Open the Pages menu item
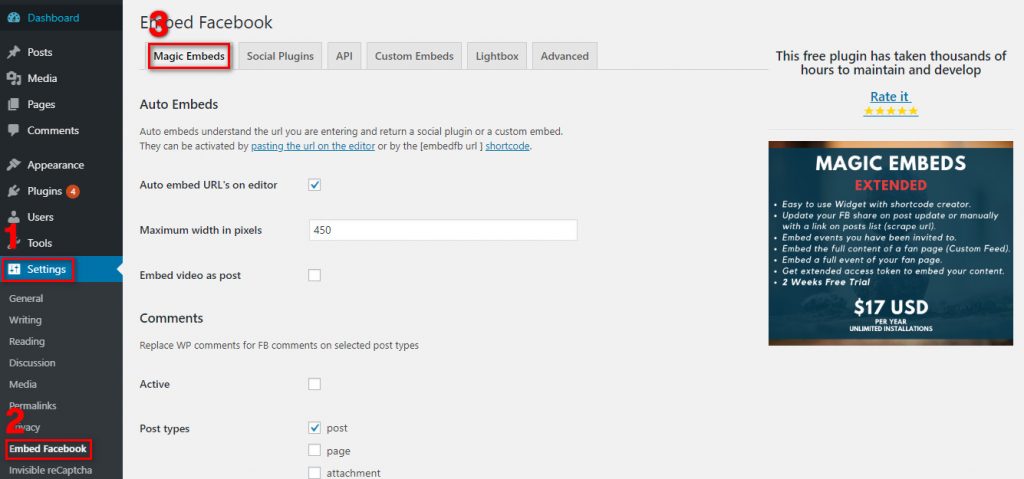1024x479 pixels. point(41,105)
